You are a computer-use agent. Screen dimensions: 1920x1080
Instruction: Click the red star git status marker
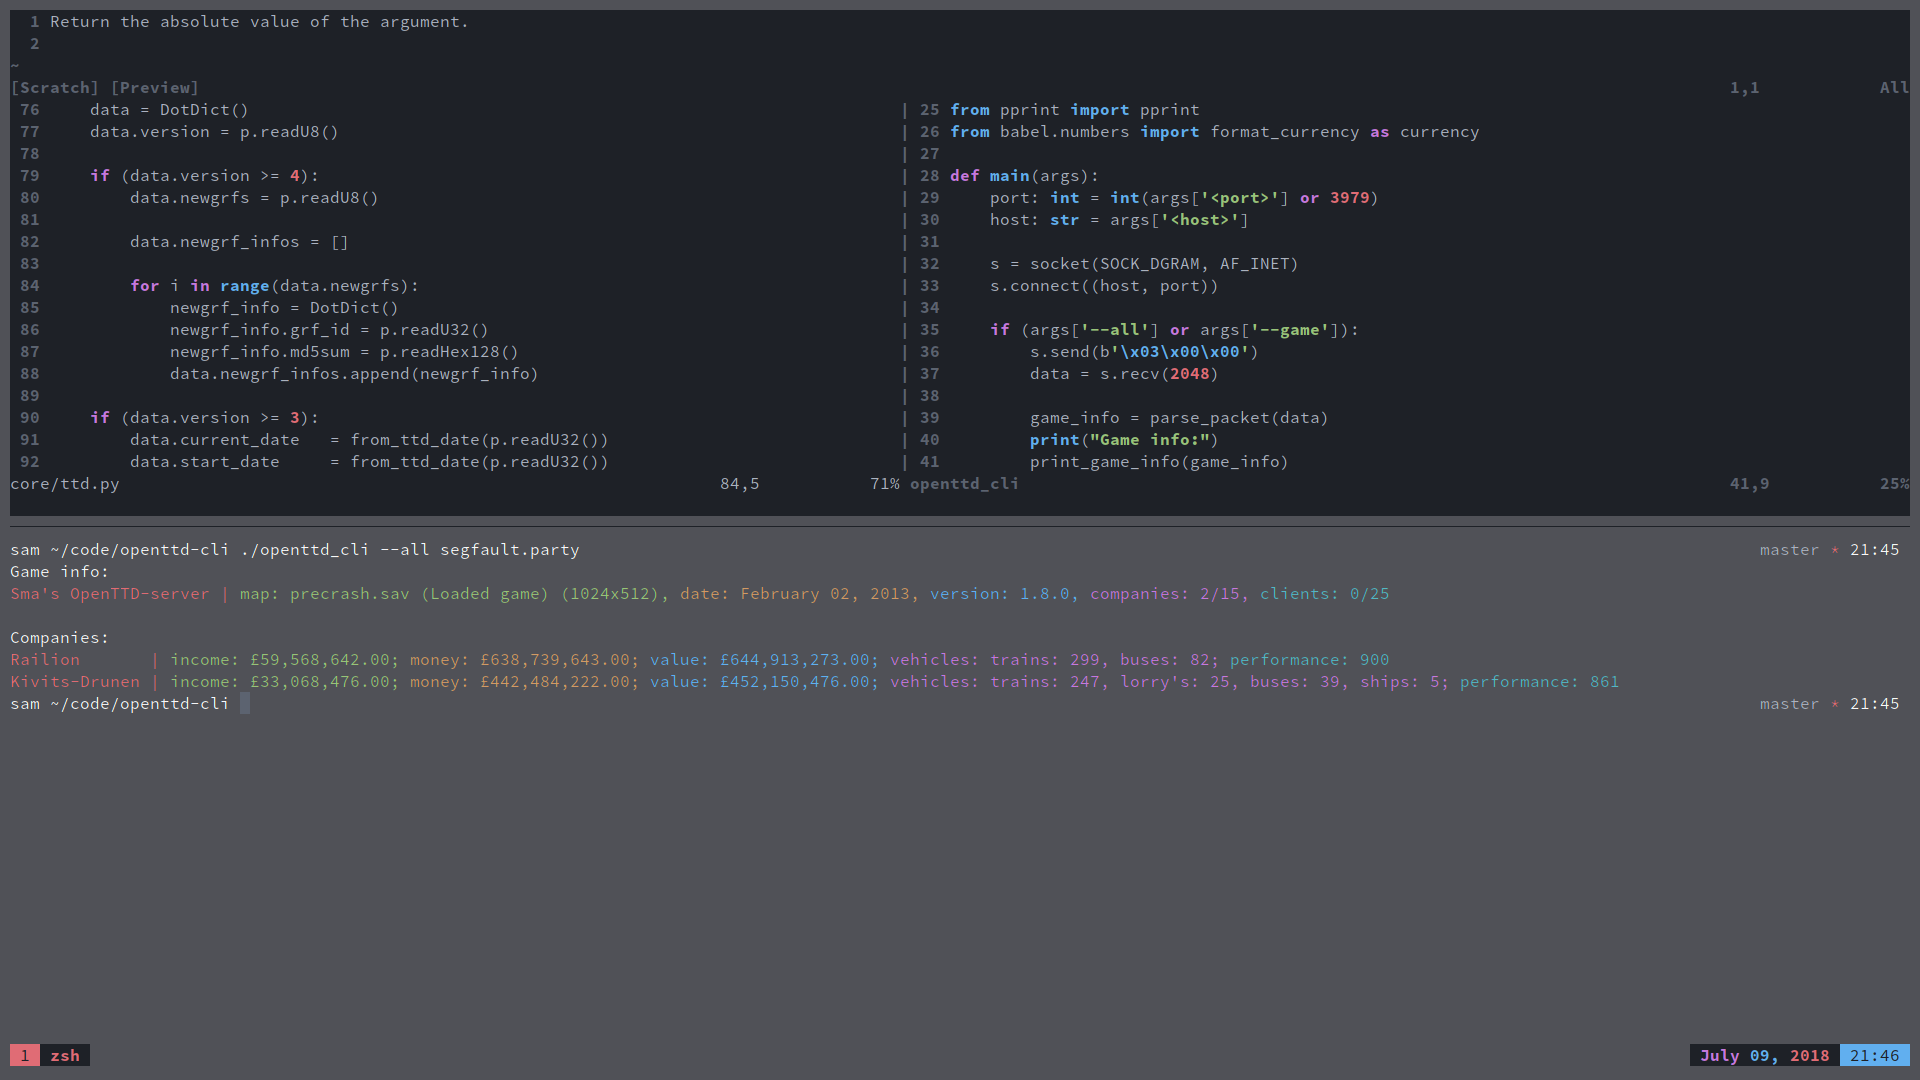click(1835, 550)
